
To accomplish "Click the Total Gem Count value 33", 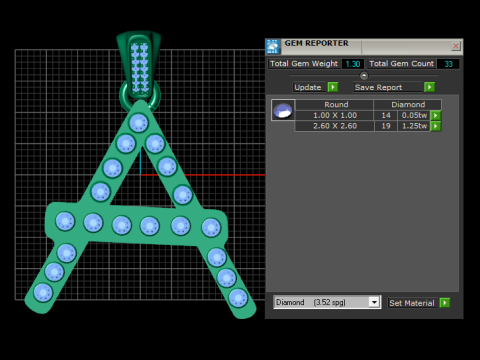I will pyautogui.click(x=448, y=64).
